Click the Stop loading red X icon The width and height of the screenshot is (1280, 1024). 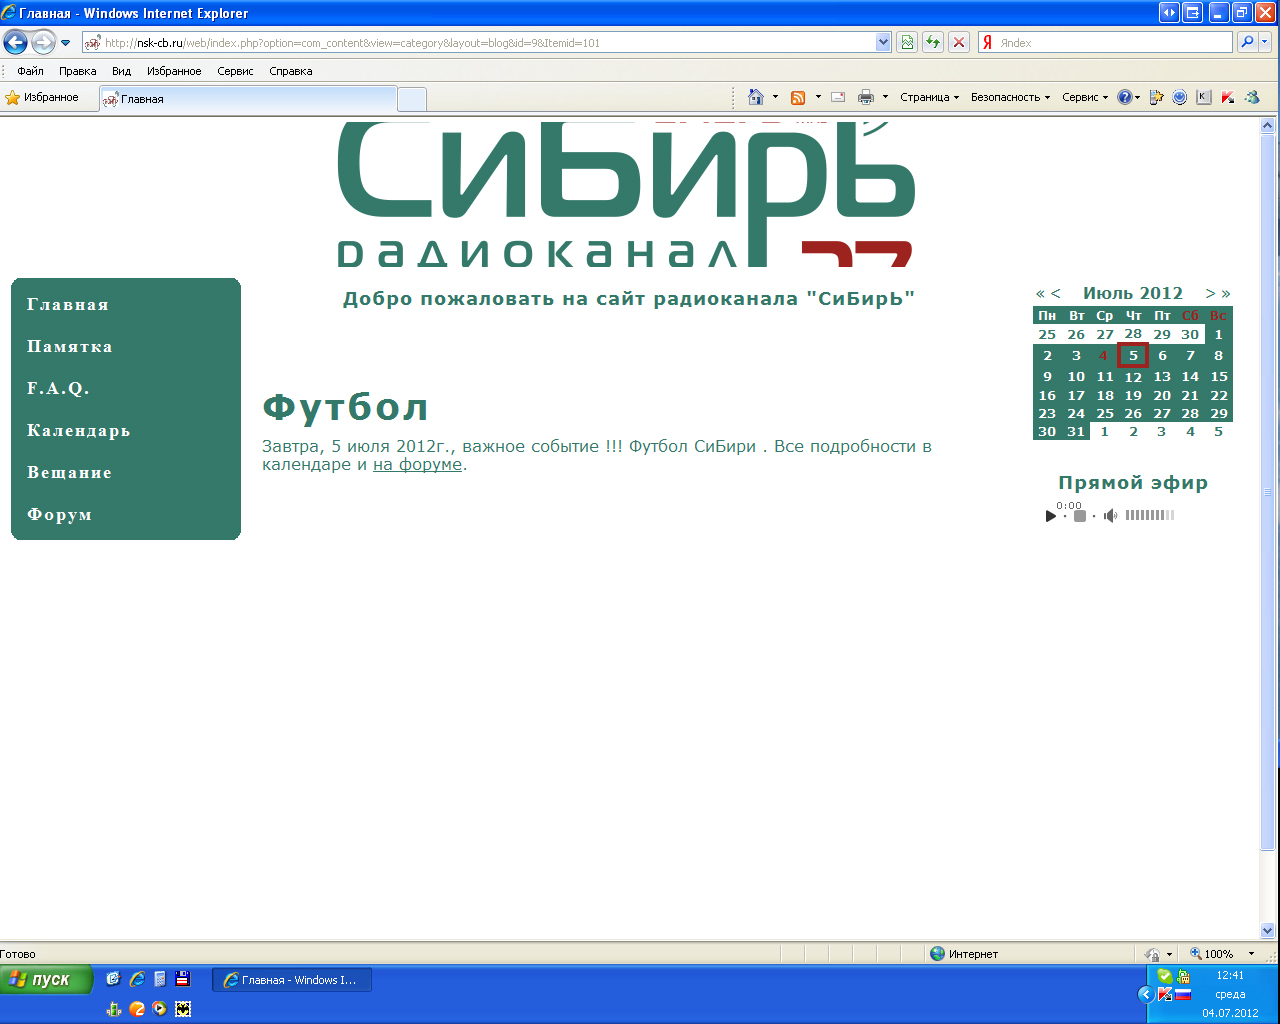point(959,42)
